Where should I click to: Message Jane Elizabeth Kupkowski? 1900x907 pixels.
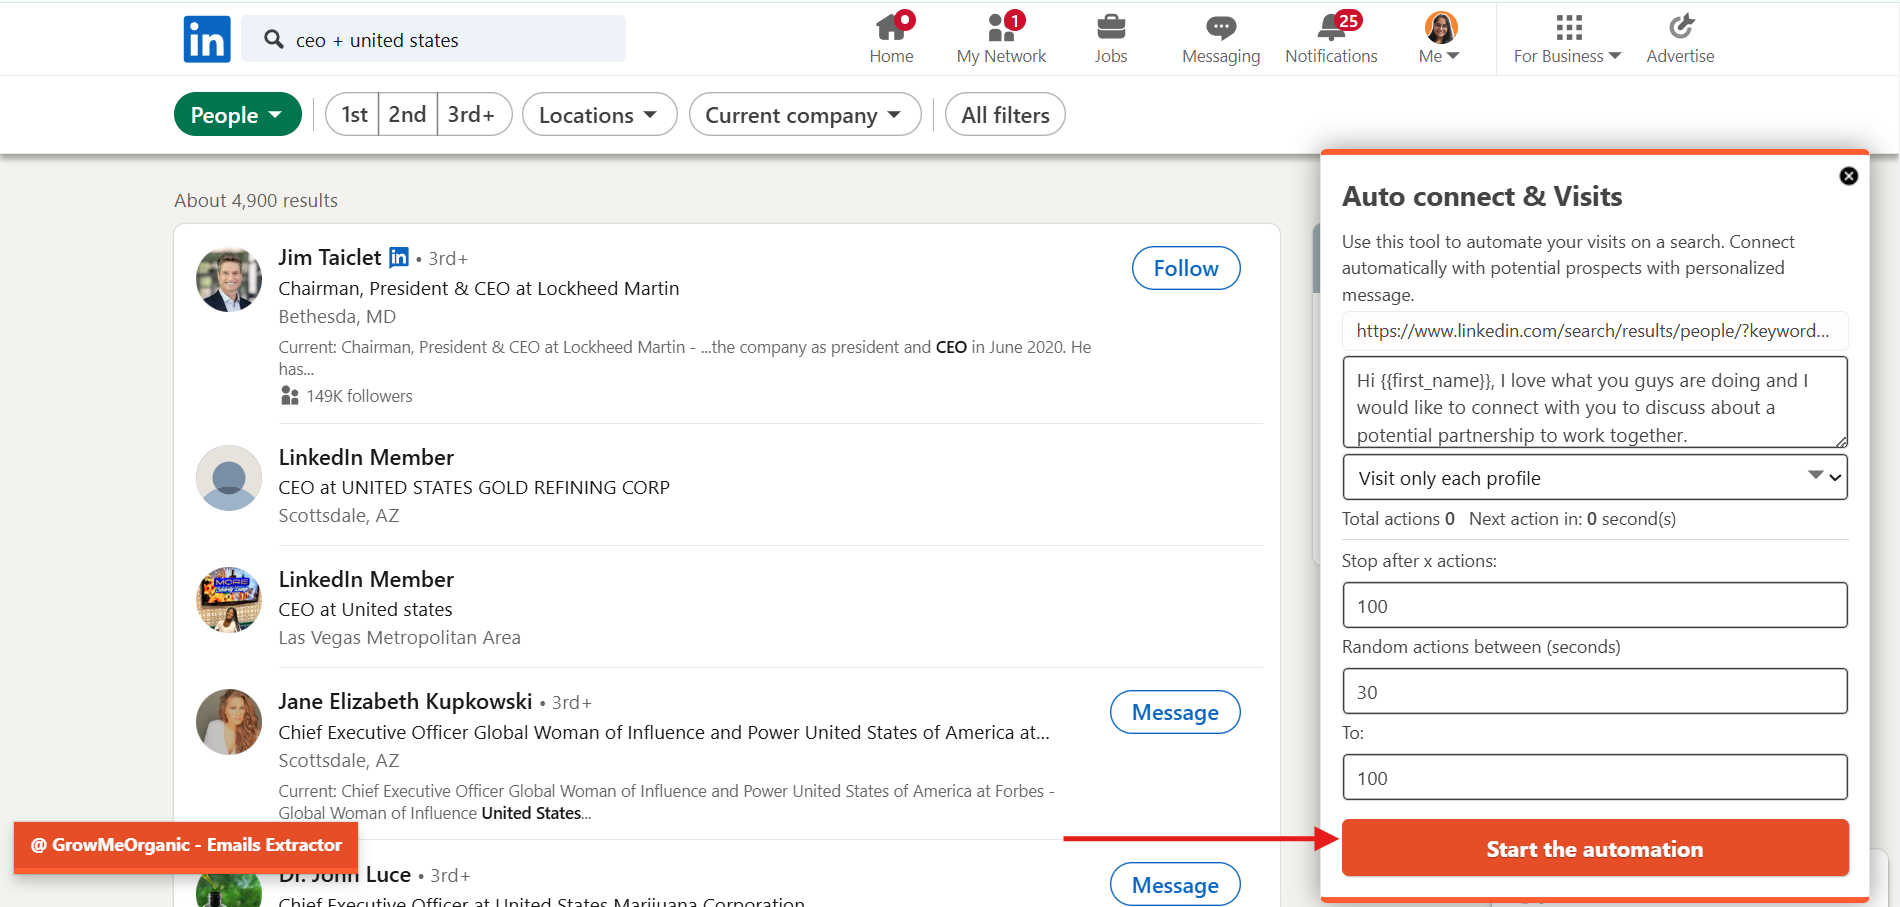[1175, 712]
